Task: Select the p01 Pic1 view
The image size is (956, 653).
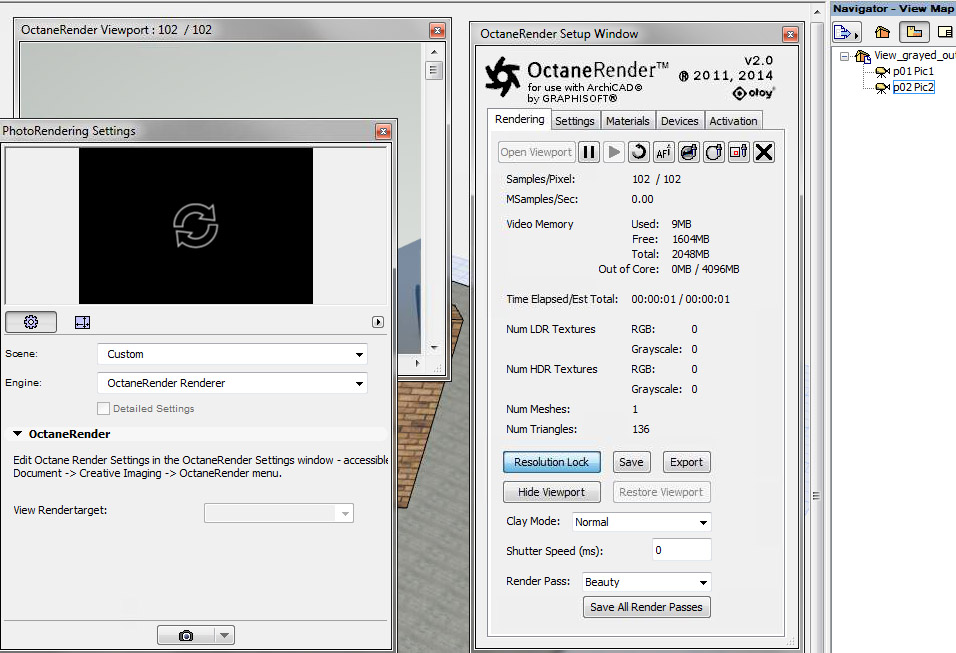Action: 913,71
